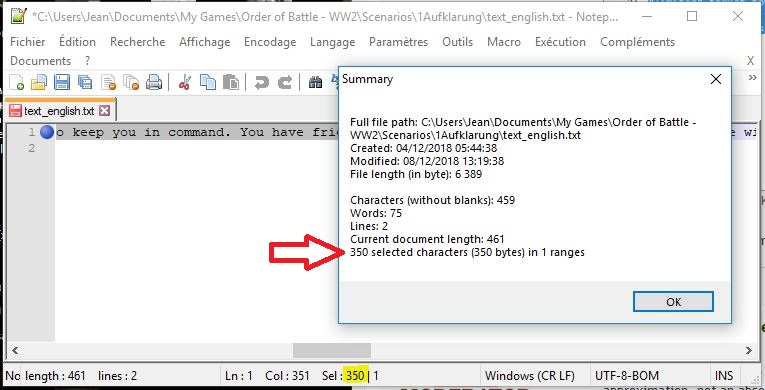Viewport: 765px width, 390px height.
Task: Click the Close All documents icon
Action: 131,82
